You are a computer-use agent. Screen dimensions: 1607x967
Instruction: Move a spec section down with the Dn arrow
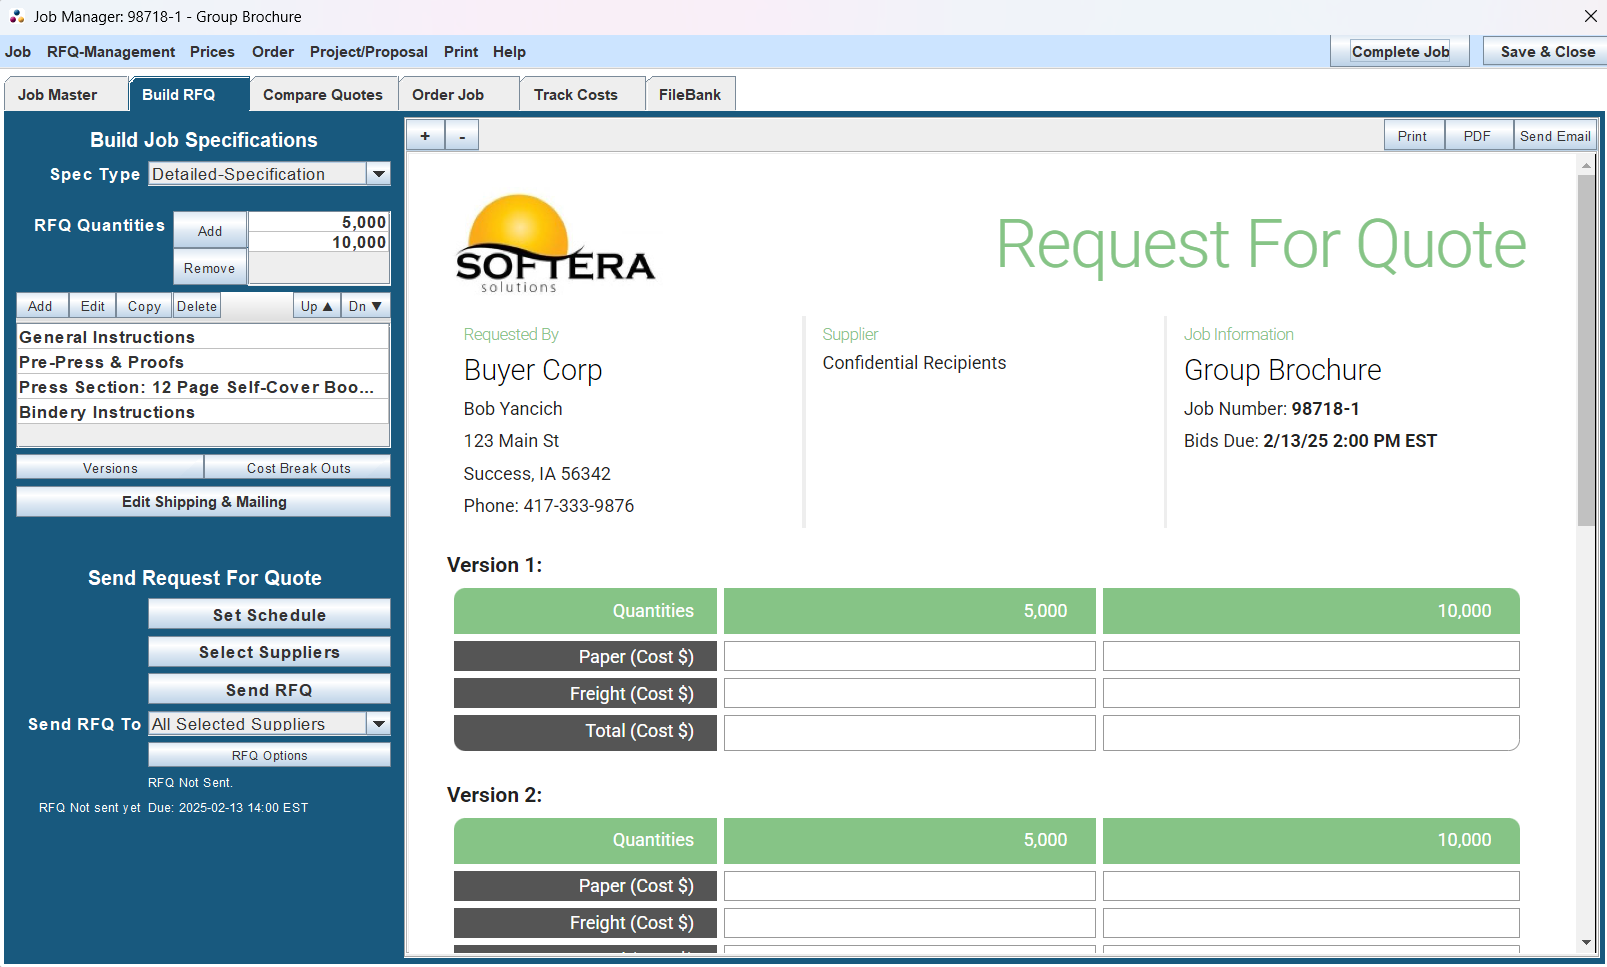[x=364, y=305]
